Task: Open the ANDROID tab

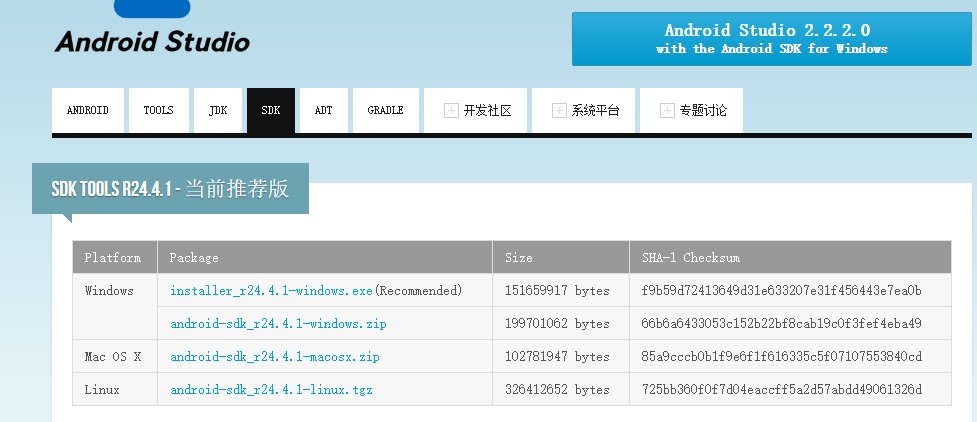Action: [x=88, y=110]
